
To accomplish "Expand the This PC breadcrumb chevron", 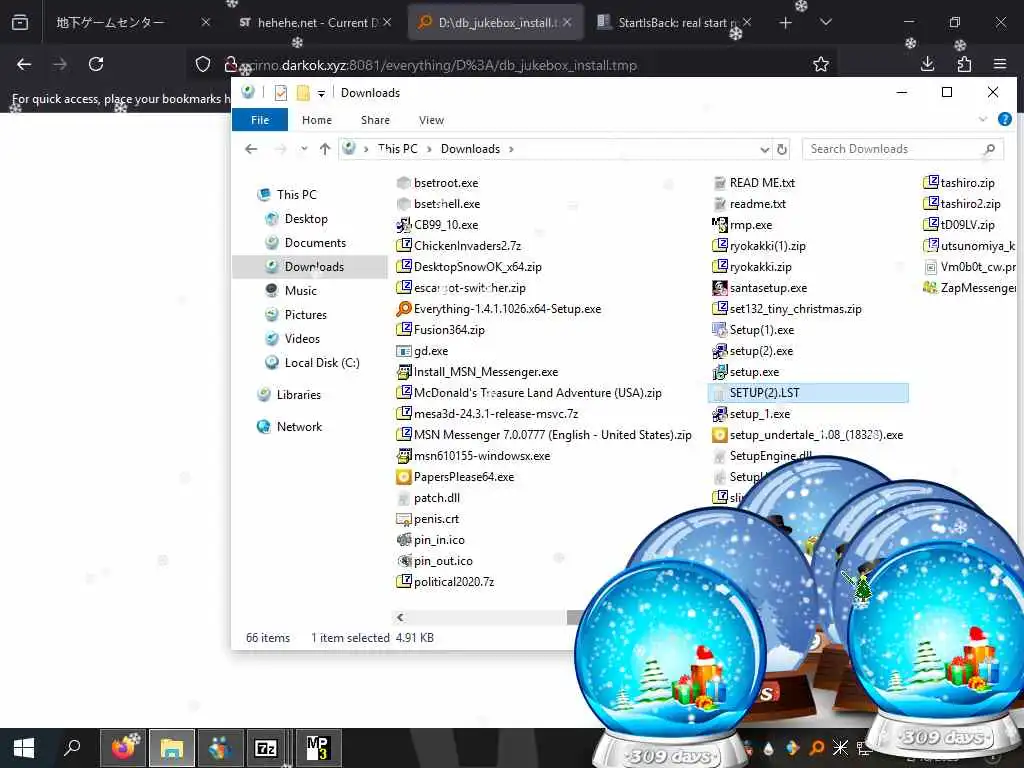I will coord(429,149).
